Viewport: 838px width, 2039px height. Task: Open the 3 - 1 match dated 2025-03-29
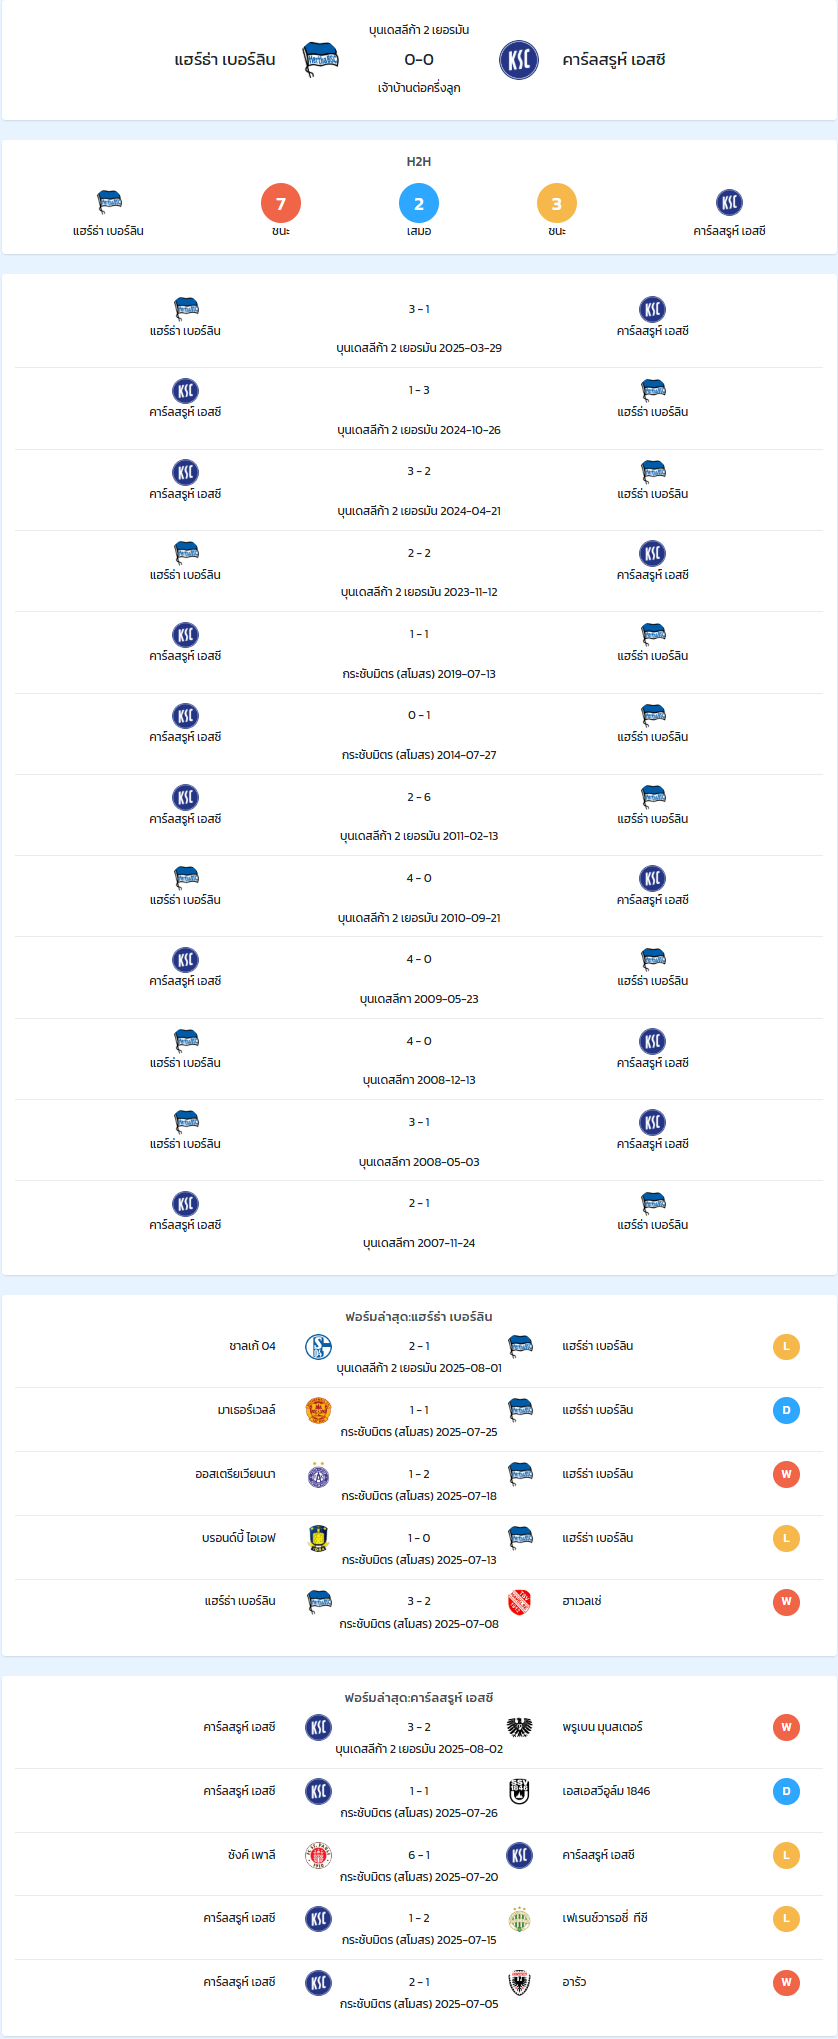419,328
